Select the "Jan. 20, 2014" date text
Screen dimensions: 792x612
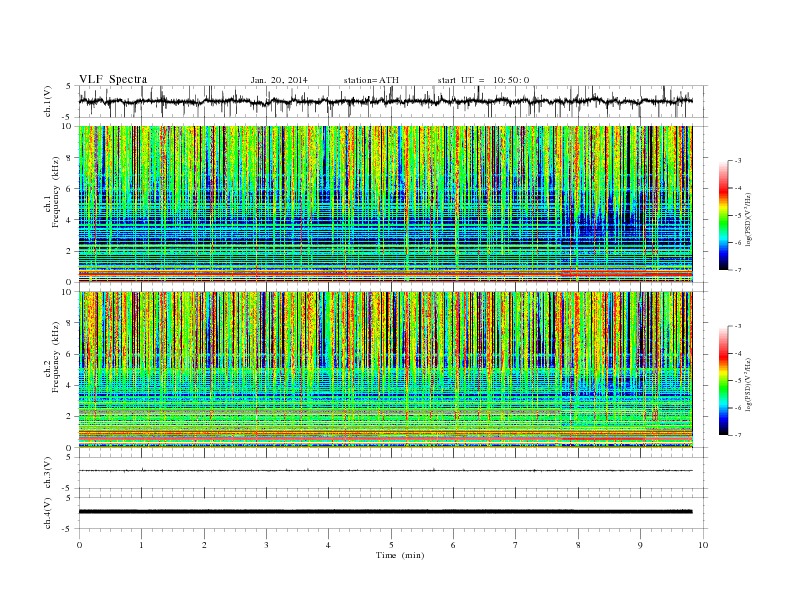[279, 80]
